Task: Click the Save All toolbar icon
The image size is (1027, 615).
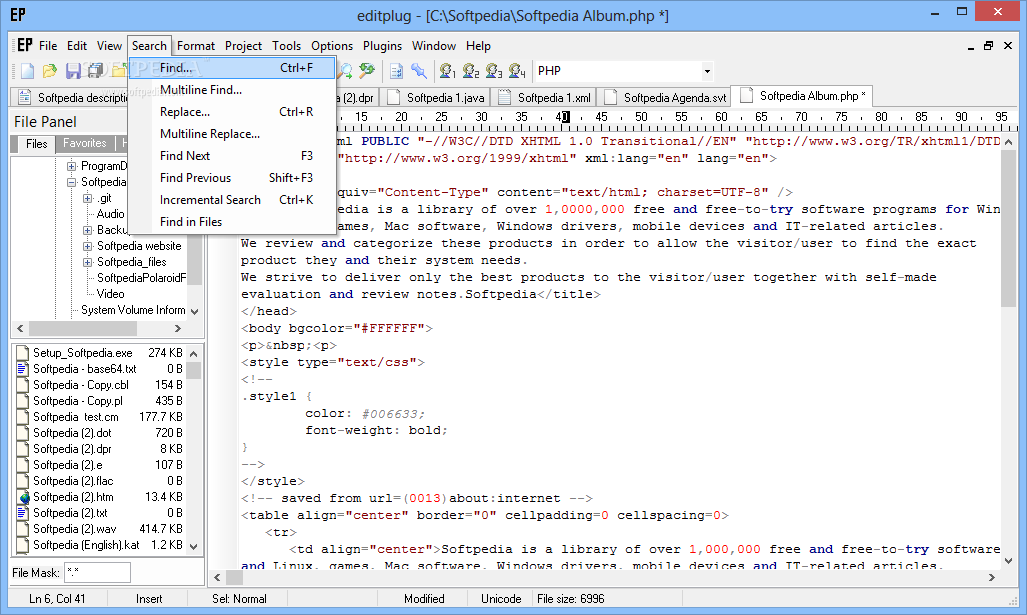Action: tap(96, 71)
